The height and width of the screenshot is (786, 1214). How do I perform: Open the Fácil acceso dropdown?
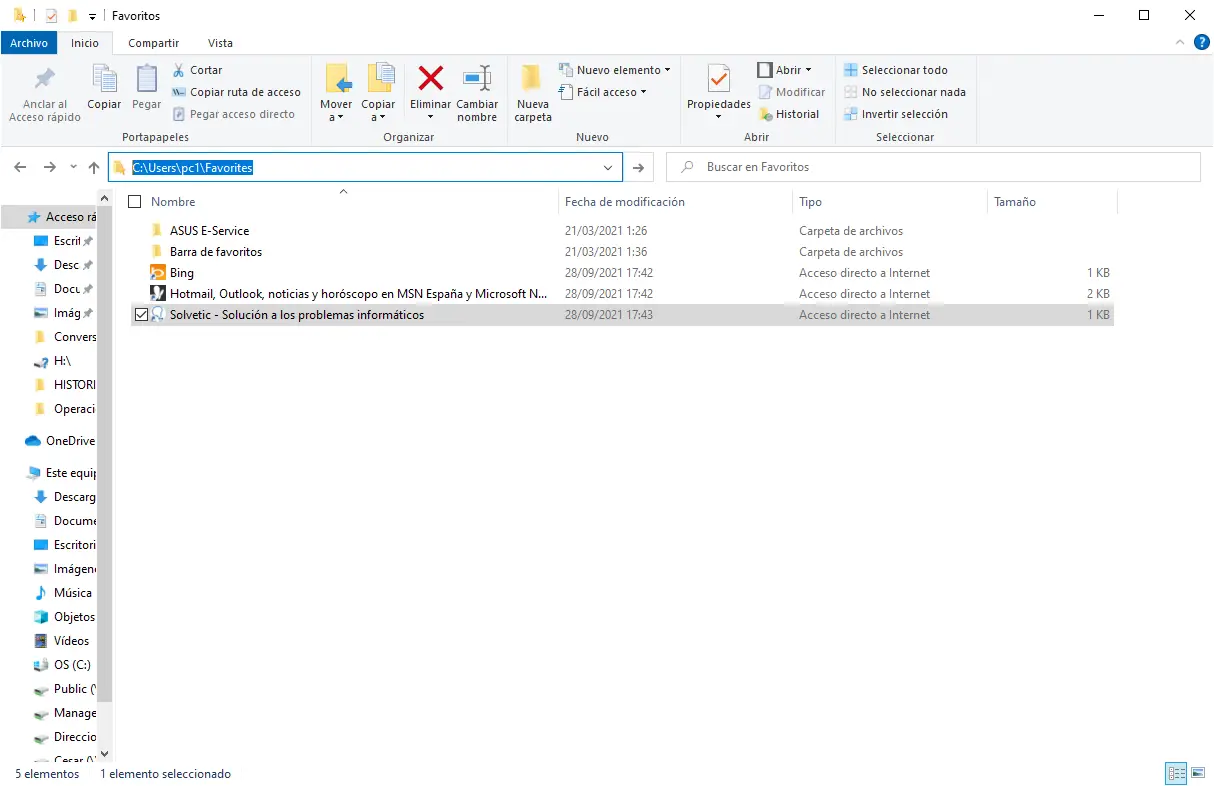[603, 92]
